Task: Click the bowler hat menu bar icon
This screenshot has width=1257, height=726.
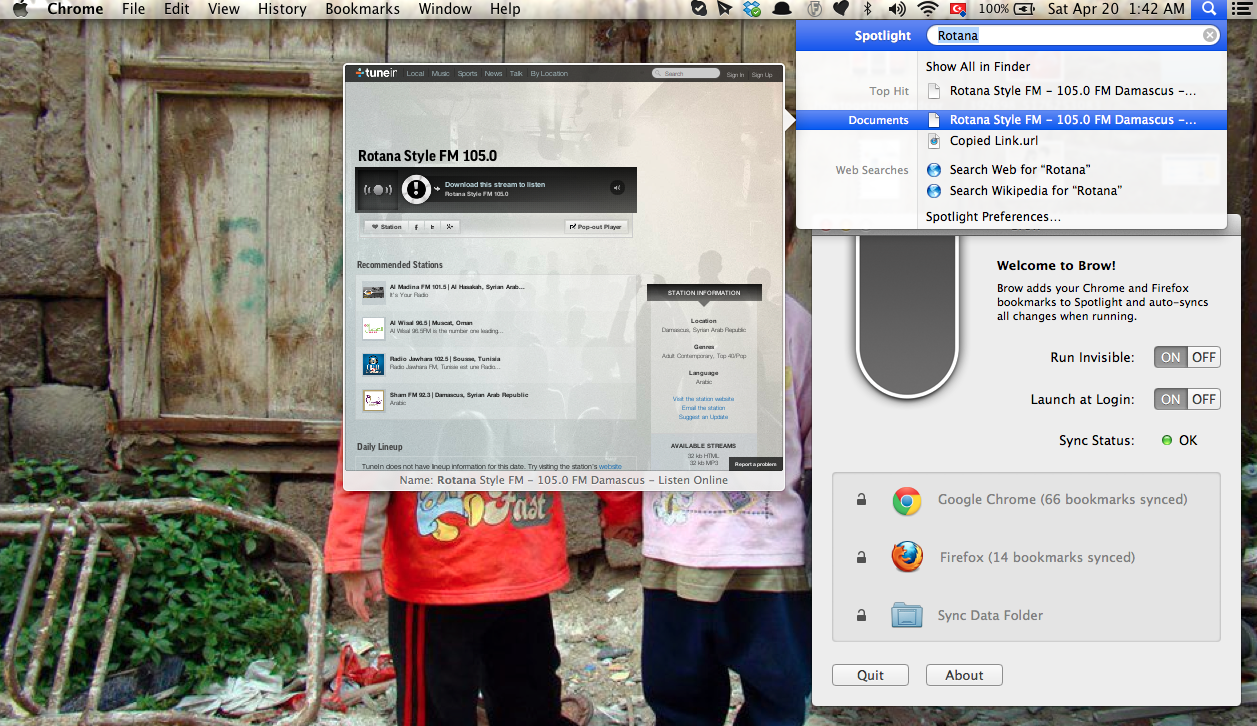Action: (x=782, y=9)
